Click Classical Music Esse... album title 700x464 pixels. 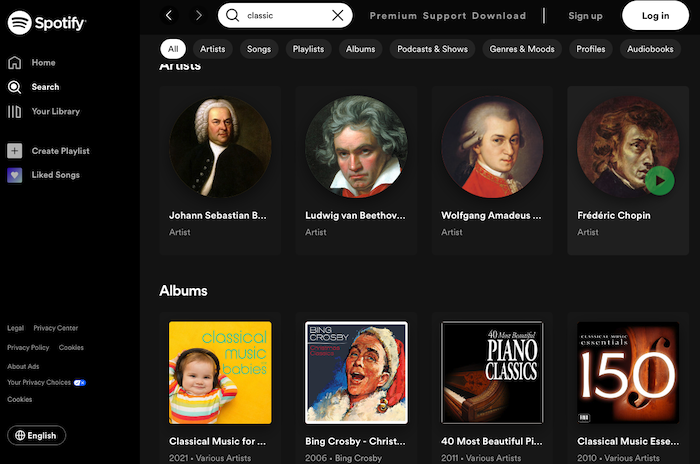628,441
